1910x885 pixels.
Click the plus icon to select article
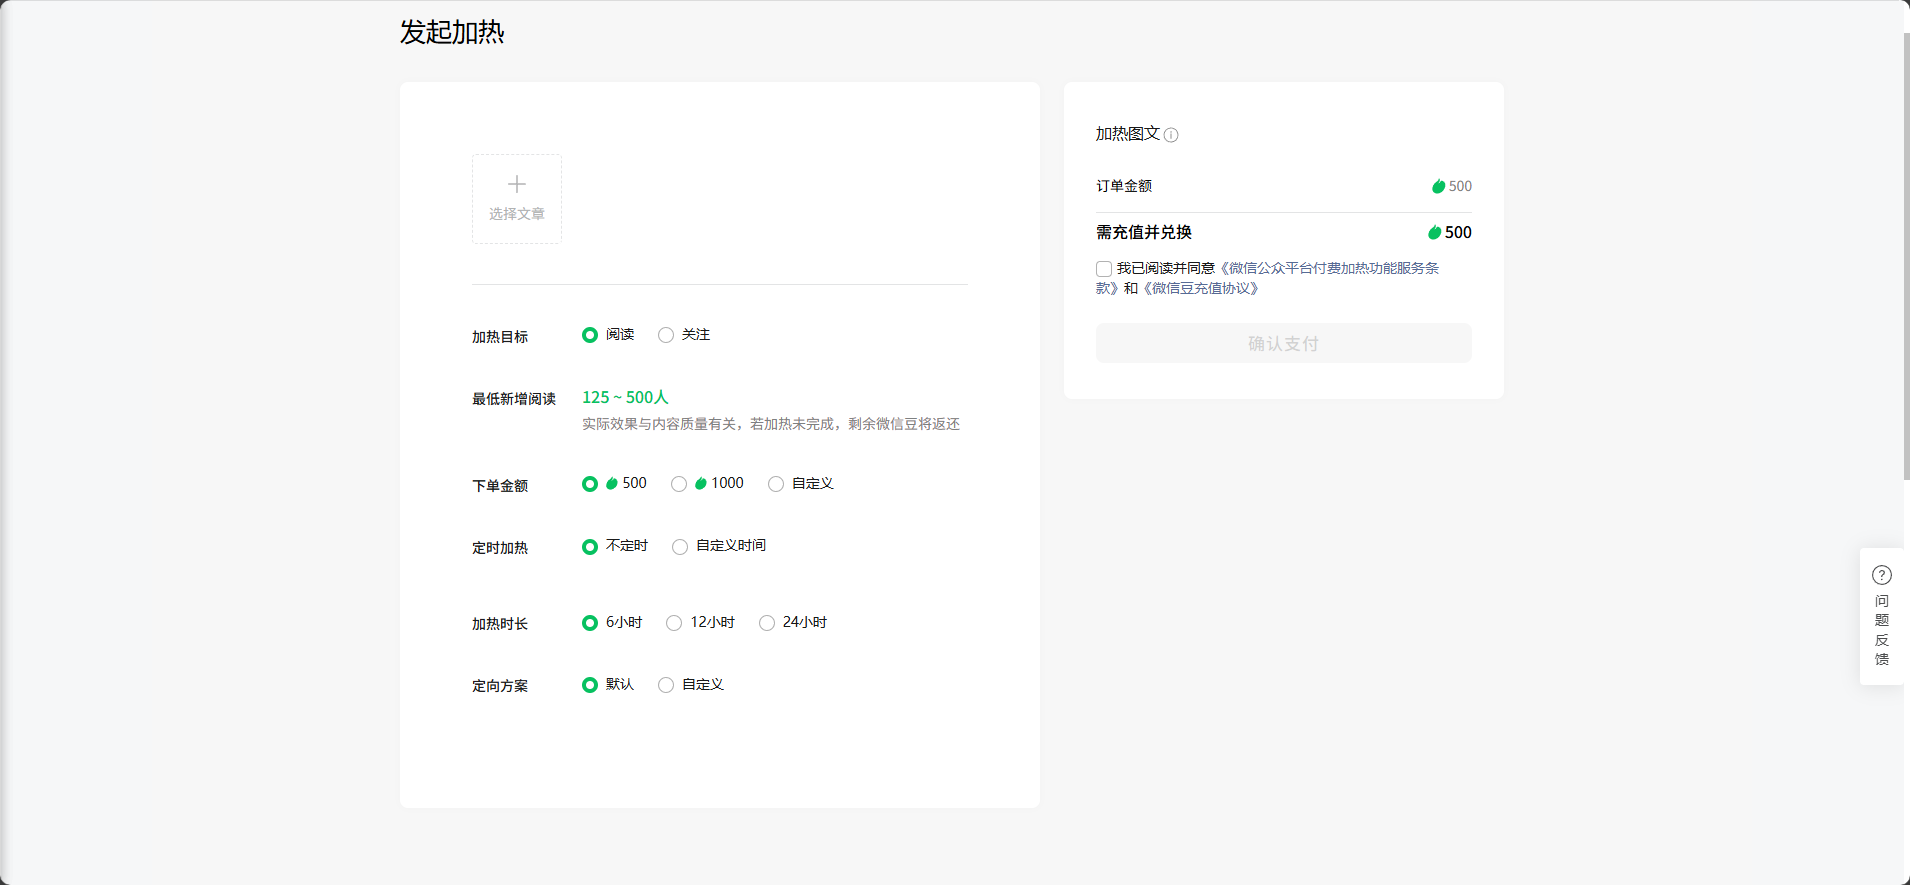(516, 185)
